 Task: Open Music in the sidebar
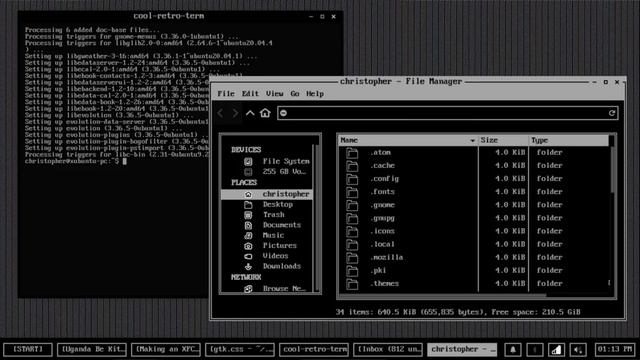point(267,235)
